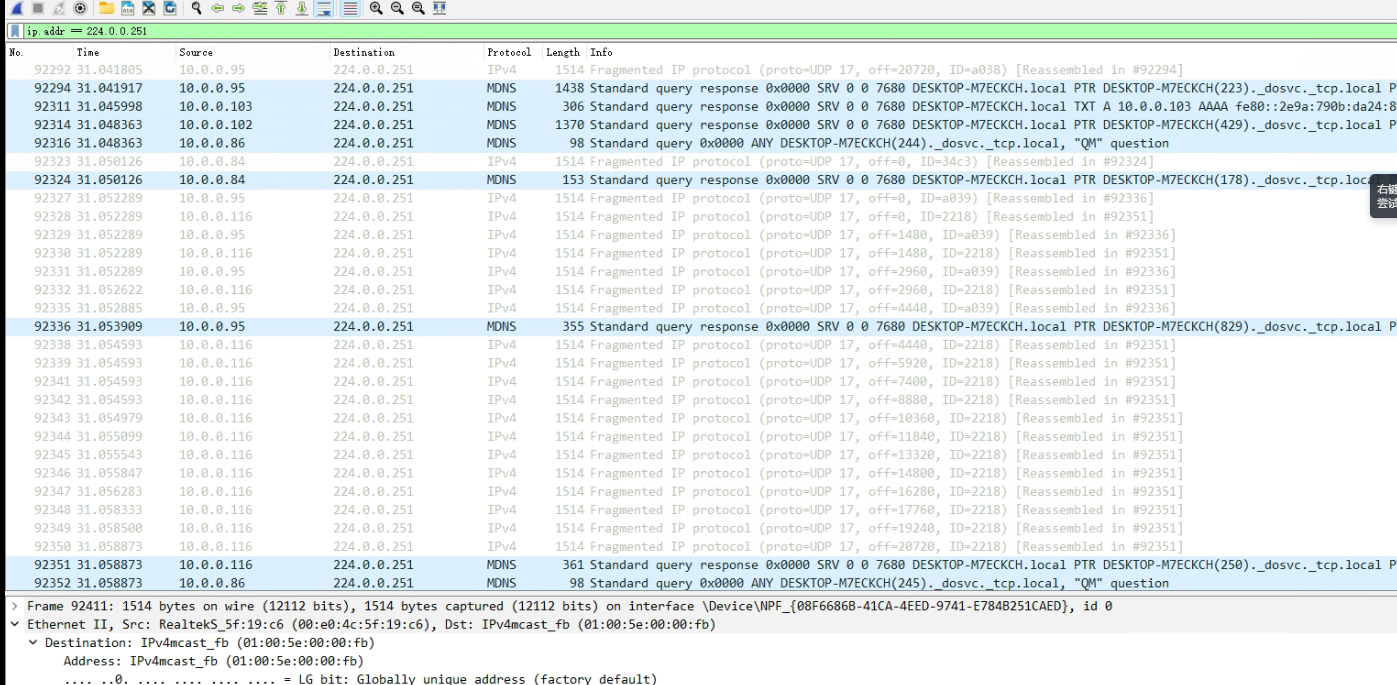Select packet 92338 row
Image resolution: width=1397 pixels, height=685 pixels.
tap(700, 345)
